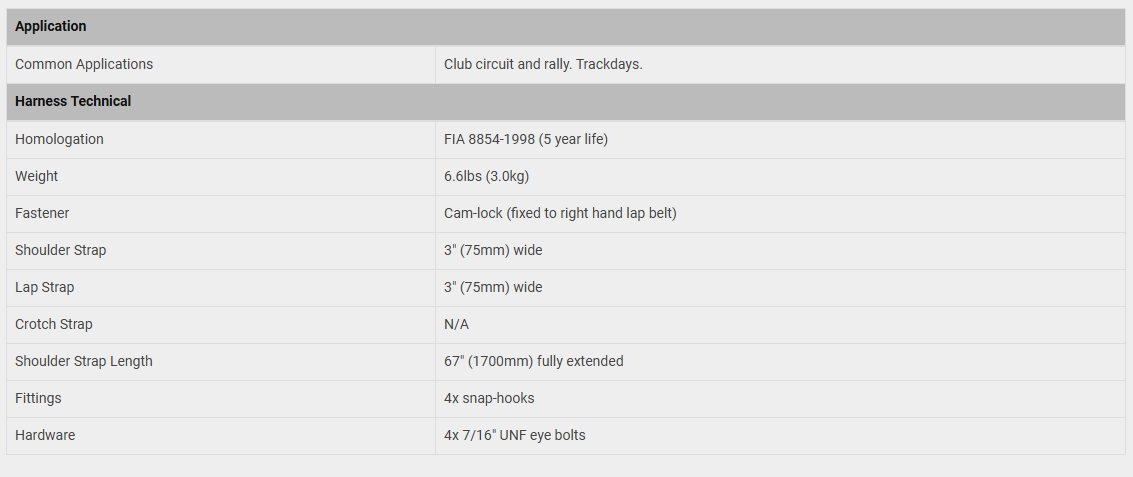The width and height of the screenshot is (1133, 477).
Task: Click the Shoulder Strap 3" (75mm) wide value
Action: [x=494, y=250]
